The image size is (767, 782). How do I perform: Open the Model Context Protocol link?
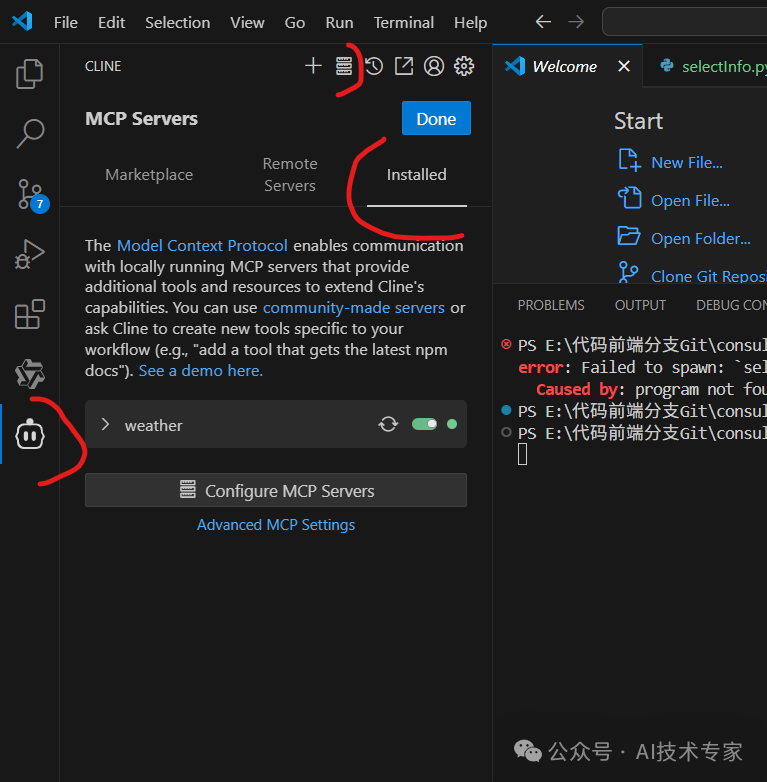[202, 245]
